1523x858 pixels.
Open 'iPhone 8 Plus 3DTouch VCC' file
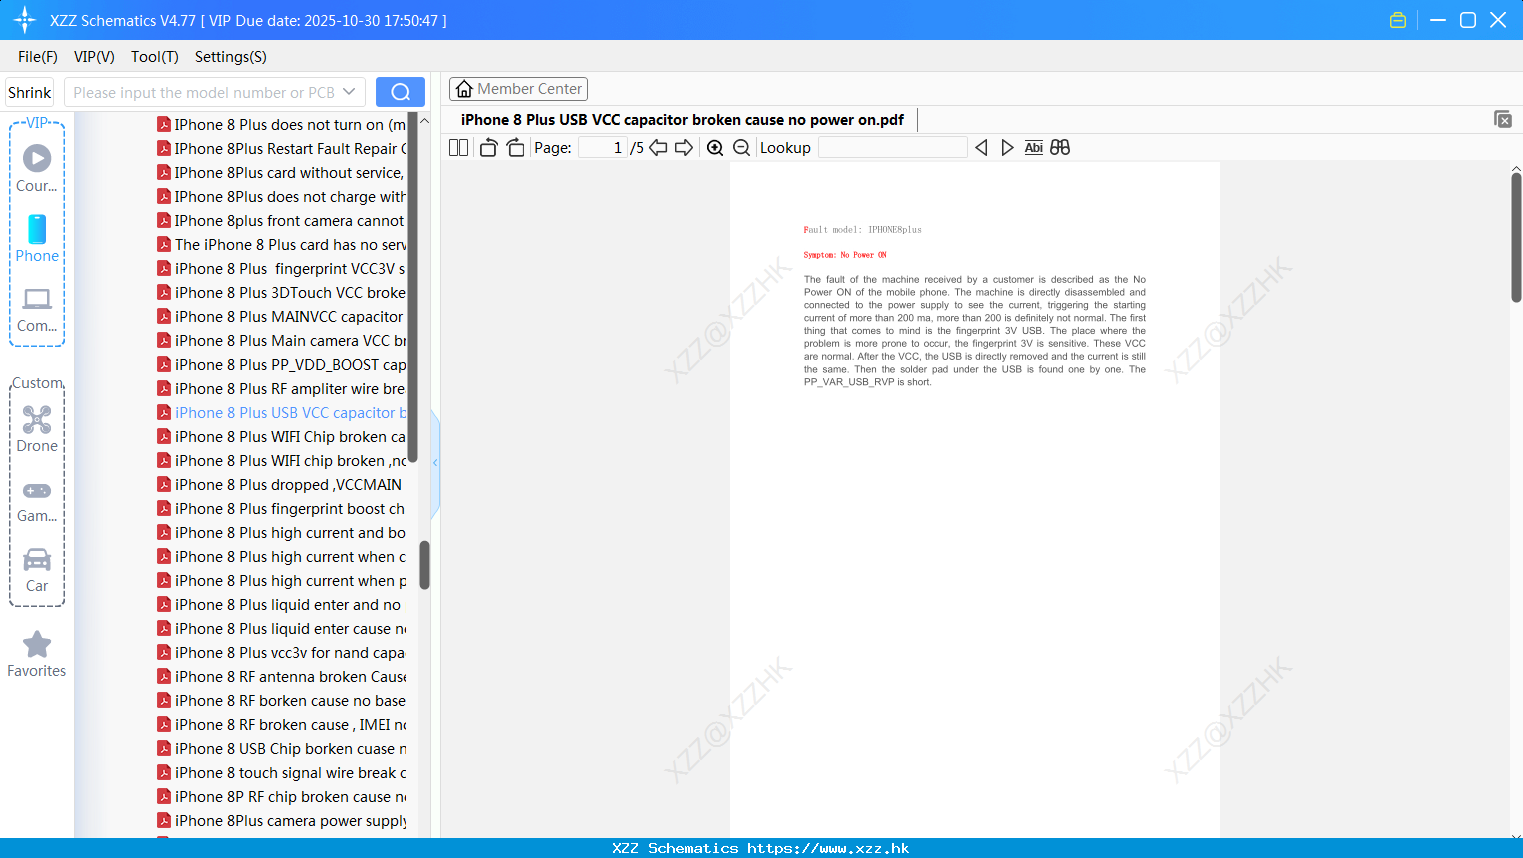tap(282, 293)
